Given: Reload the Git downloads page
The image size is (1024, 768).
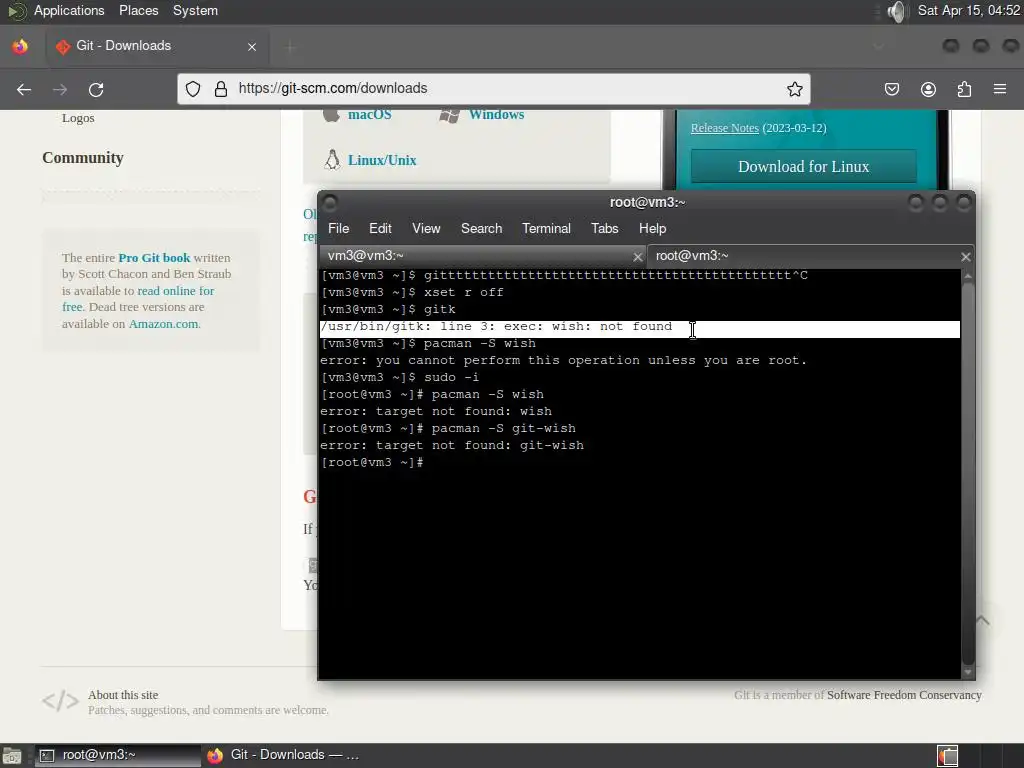Looking at the screenshot, I should [96, 89].
